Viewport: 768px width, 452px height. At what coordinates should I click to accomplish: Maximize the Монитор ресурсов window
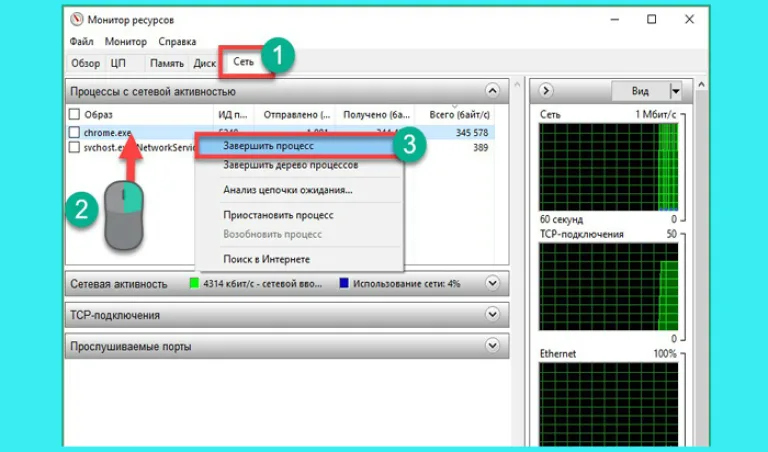point(651,20)
